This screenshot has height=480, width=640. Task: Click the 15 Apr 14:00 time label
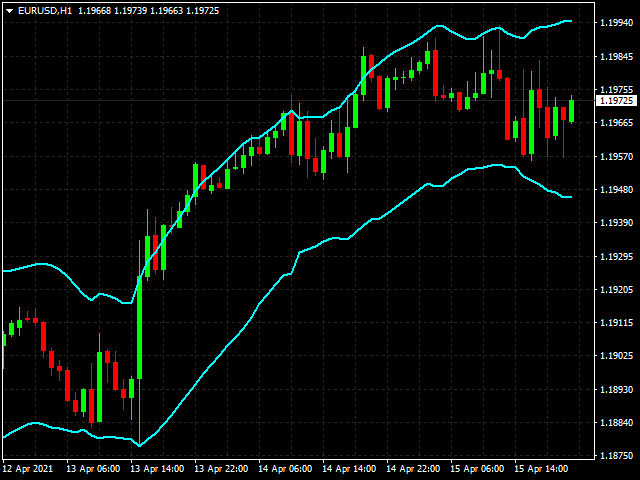coord(542,469)
